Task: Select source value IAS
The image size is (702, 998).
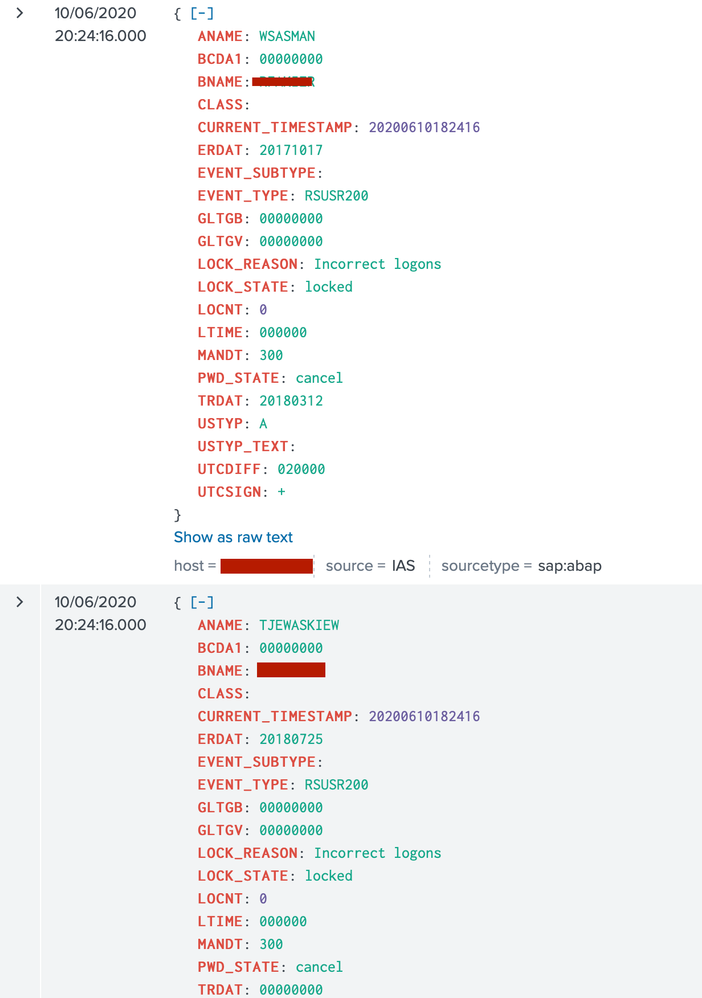Action: [403, 566]
